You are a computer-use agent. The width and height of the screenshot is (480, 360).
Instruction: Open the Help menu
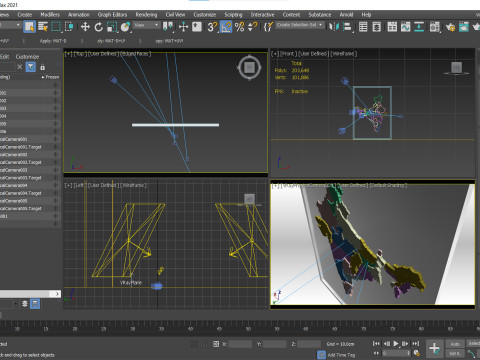tap(366, 15)
